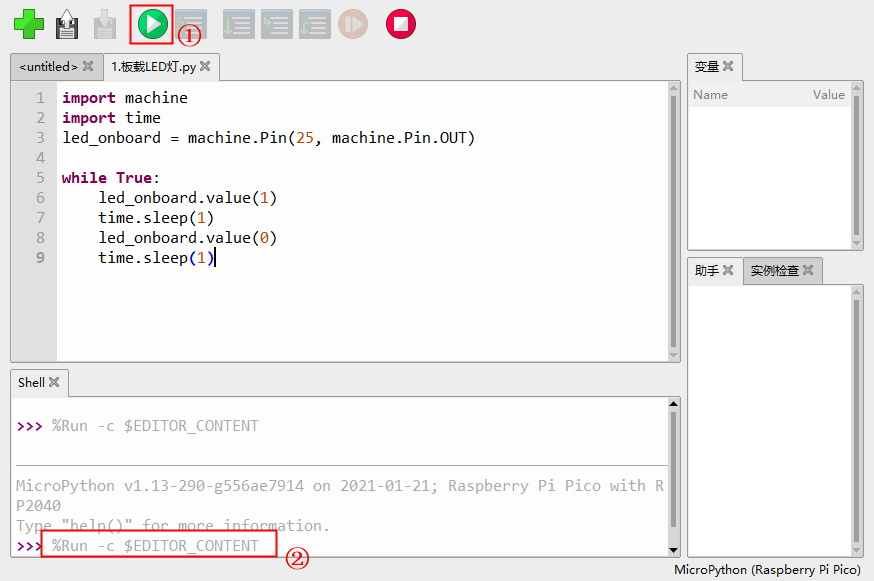Close the Shell panel tab
Viewport: 874px width, 581px height.
pos(54,382)
